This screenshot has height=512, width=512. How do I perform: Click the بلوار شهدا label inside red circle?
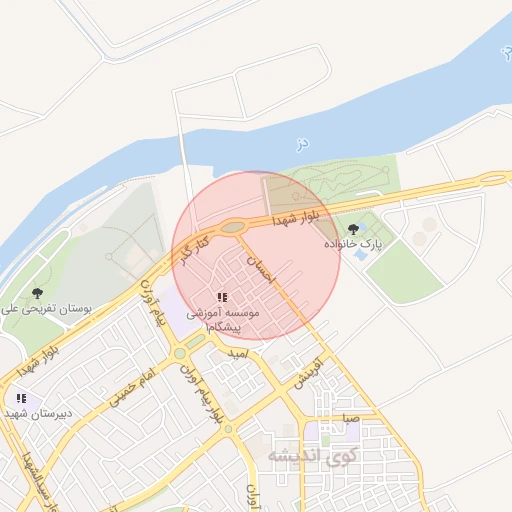coord(296,219)
